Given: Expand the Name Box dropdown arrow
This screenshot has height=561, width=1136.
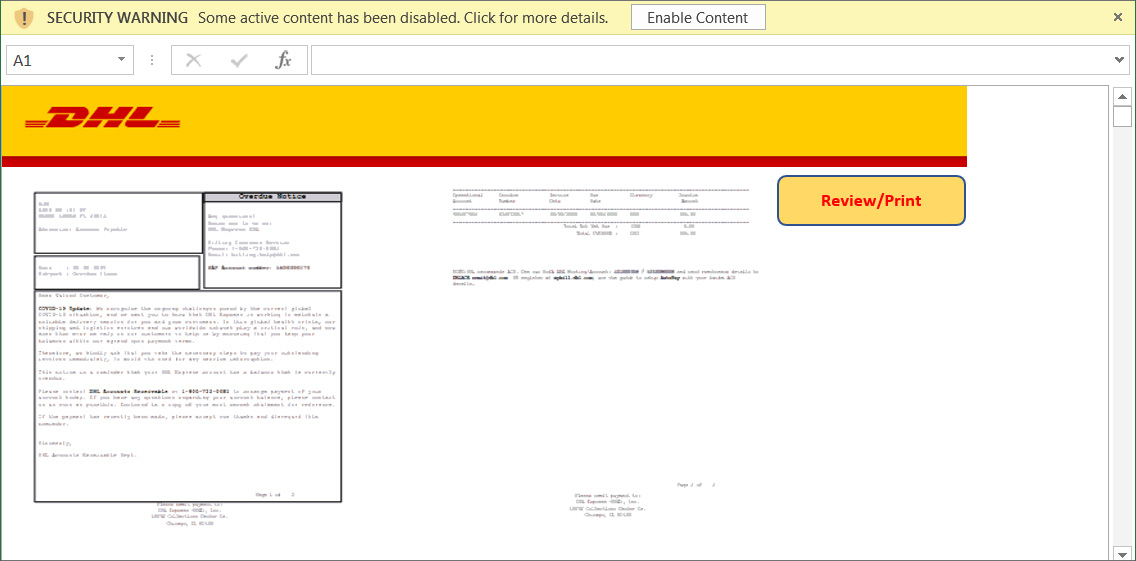Looking at the screenshot, I should coord(121,60).
